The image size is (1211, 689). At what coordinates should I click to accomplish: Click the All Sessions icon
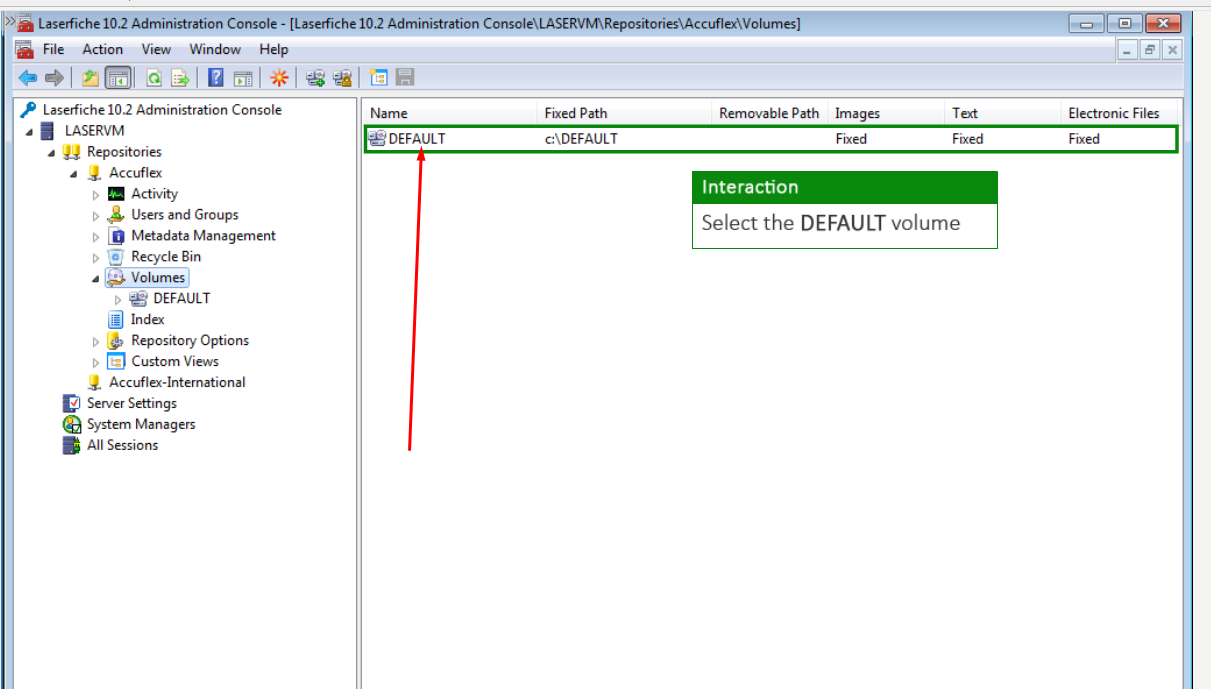(x=71, y=446)
